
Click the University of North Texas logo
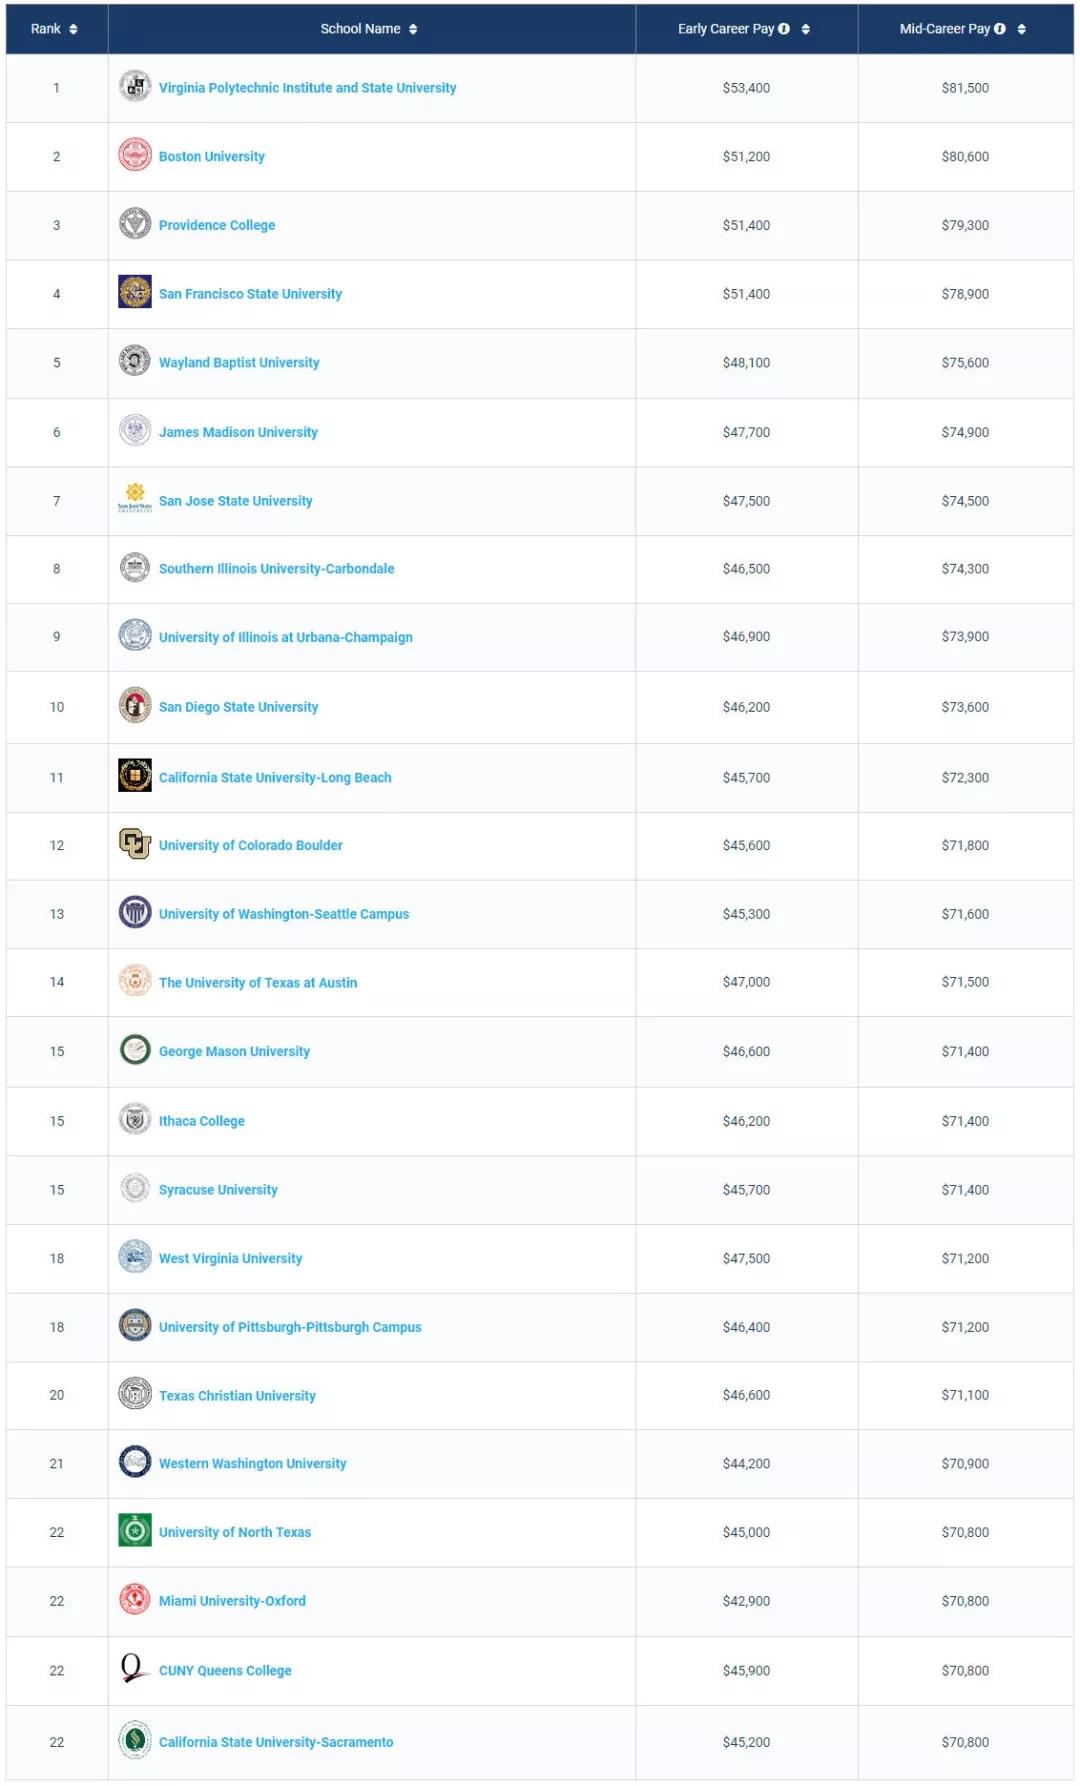pyautogui.click(x=135, y=1530)
